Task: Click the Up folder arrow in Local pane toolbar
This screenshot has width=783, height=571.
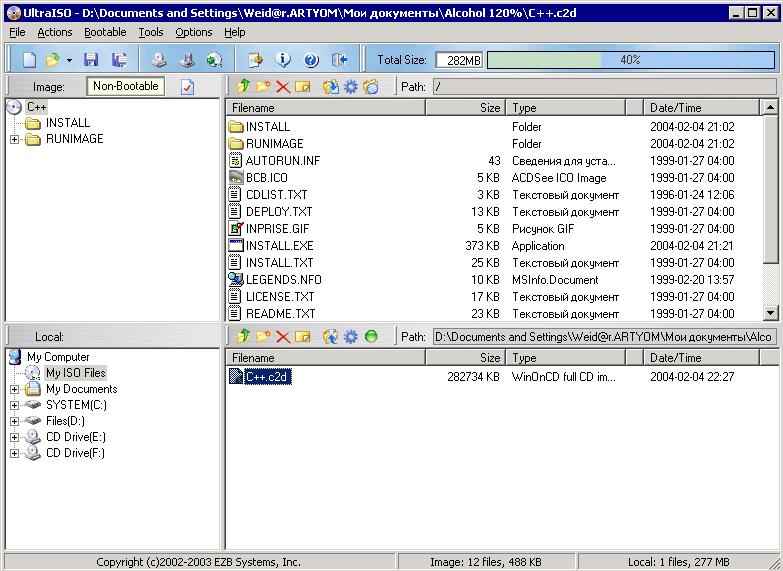Action: [243, 336]
